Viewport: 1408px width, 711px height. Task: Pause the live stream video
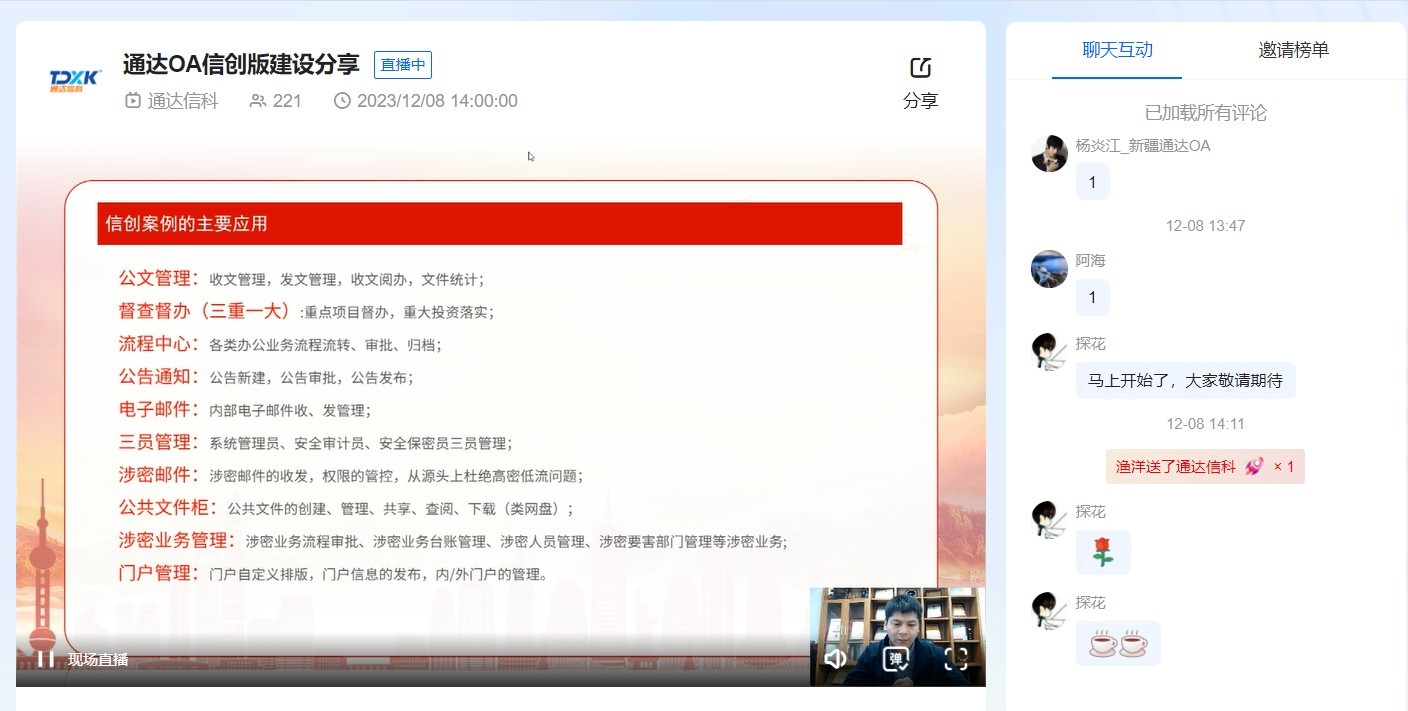click(45, 659)
